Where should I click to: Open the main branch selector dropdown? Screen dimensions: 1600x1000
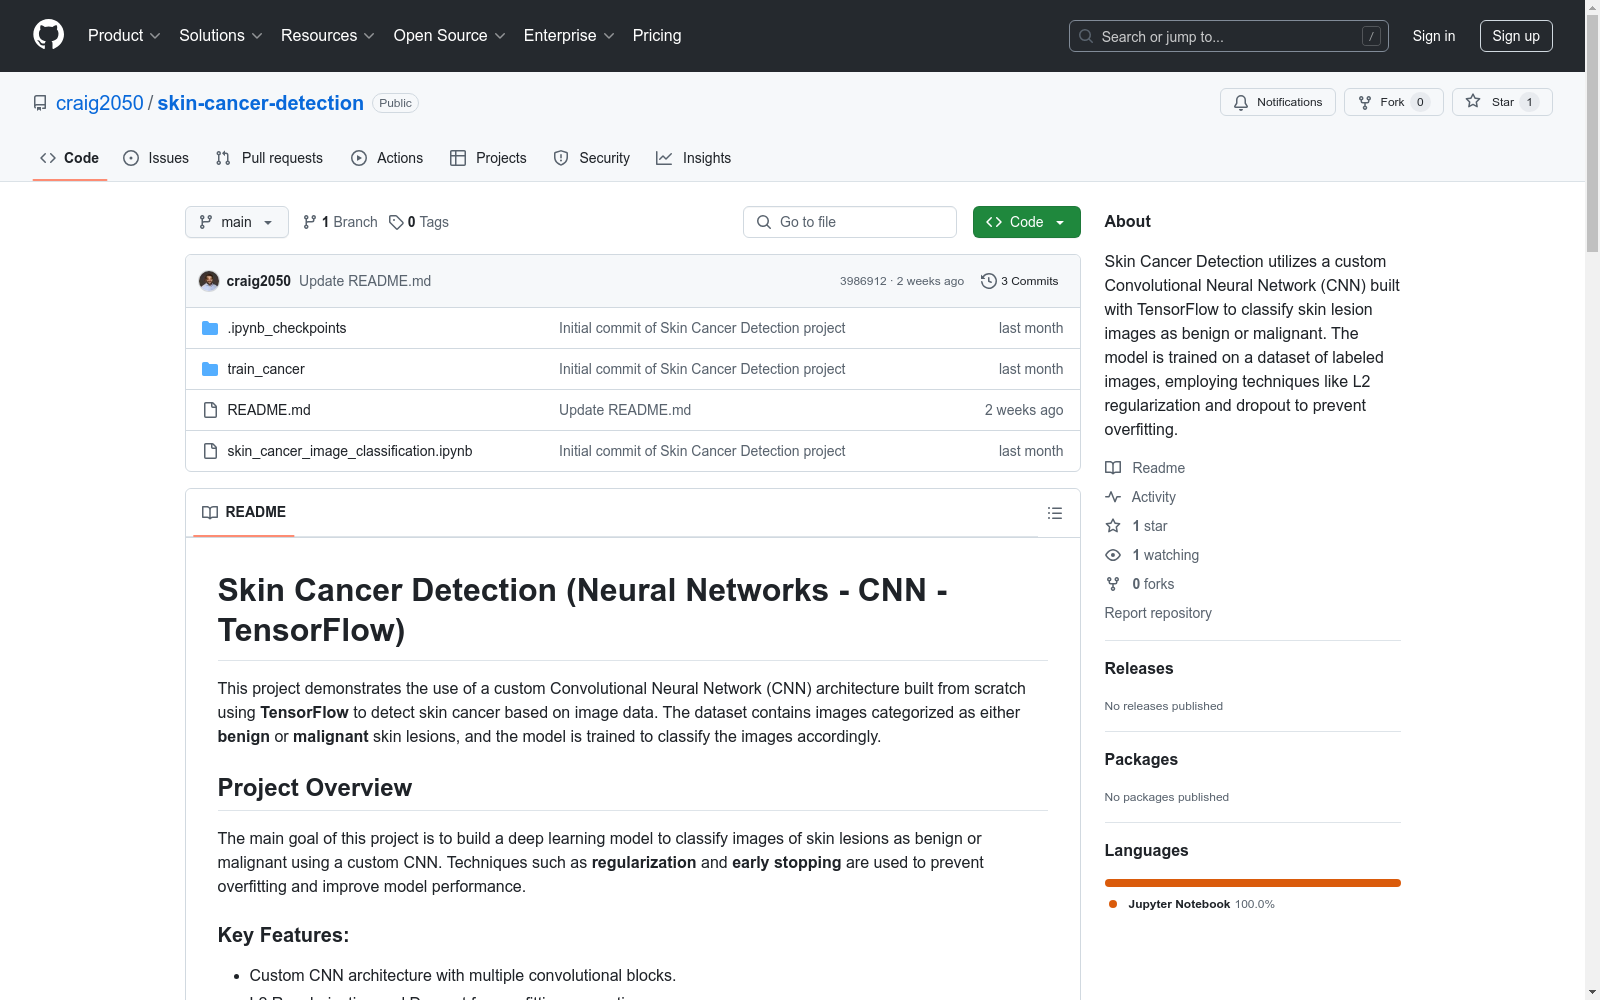[237, 222]
